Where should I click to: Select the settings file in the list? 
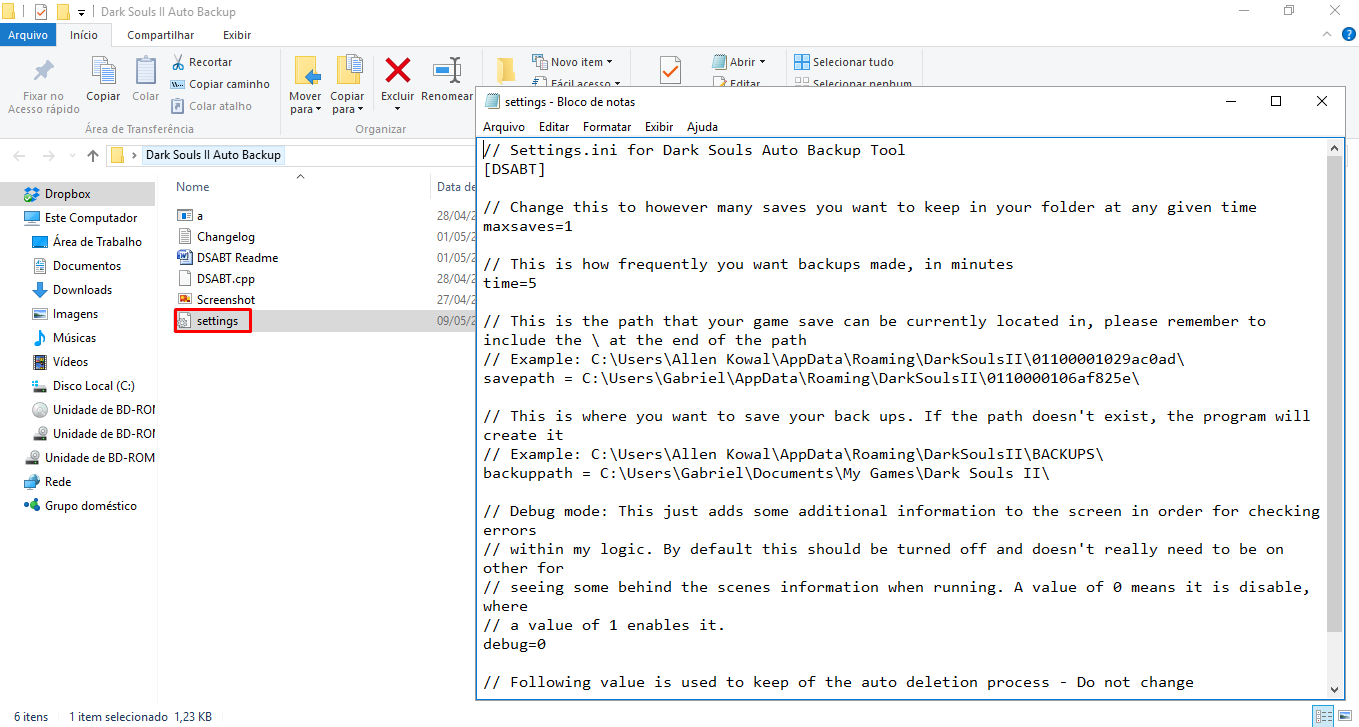(x=218, y=321)
